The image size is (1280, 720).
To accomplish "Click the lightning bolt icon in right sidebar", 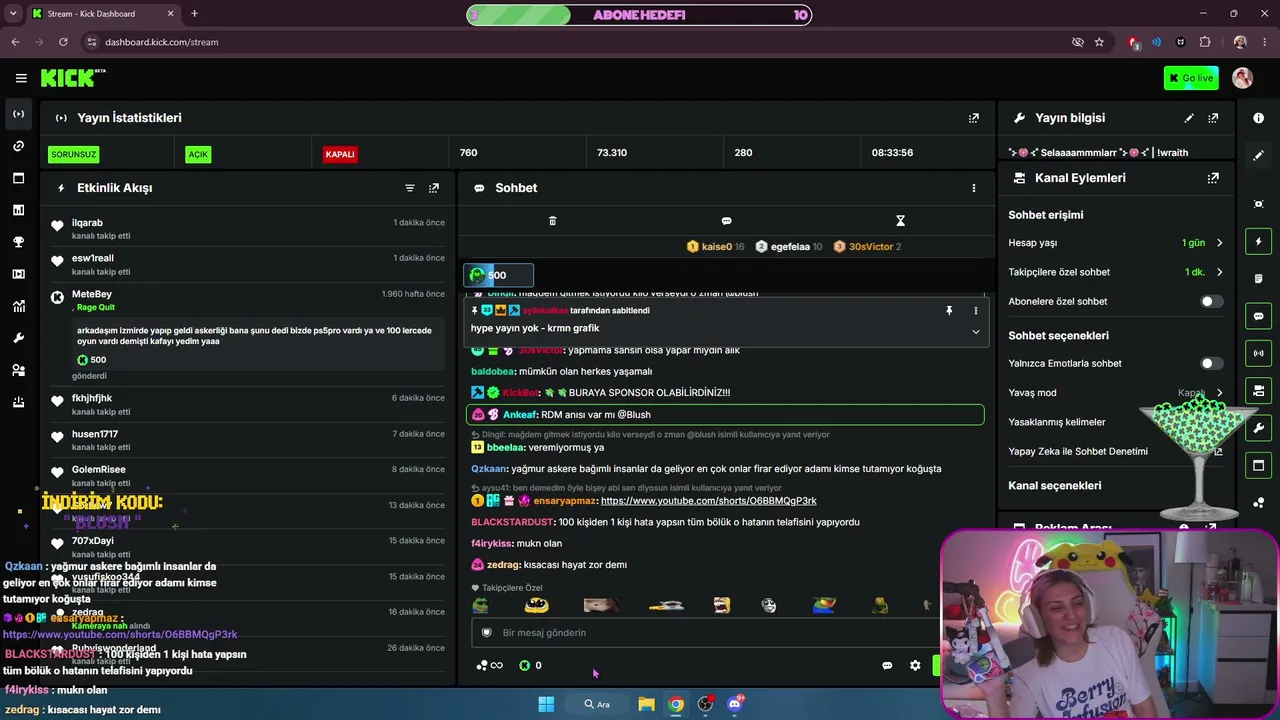I will click(x=1258, y=241).
